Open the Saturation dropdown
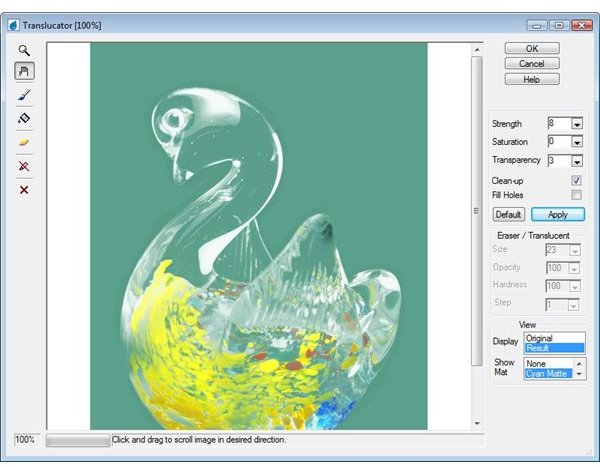 pos(577,142)
